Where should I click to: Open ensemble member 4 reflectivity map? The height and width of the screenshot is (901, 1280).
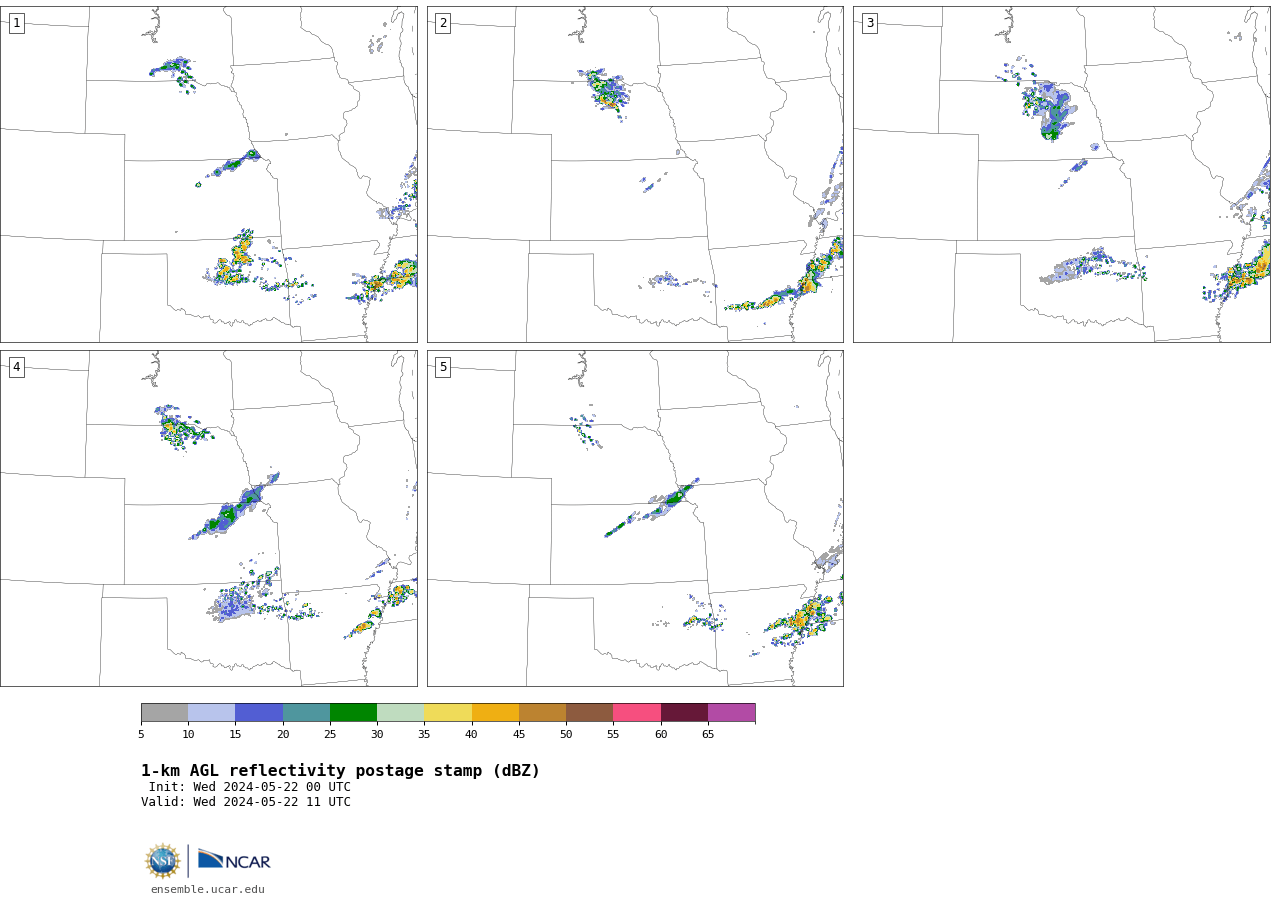[209, 518]
